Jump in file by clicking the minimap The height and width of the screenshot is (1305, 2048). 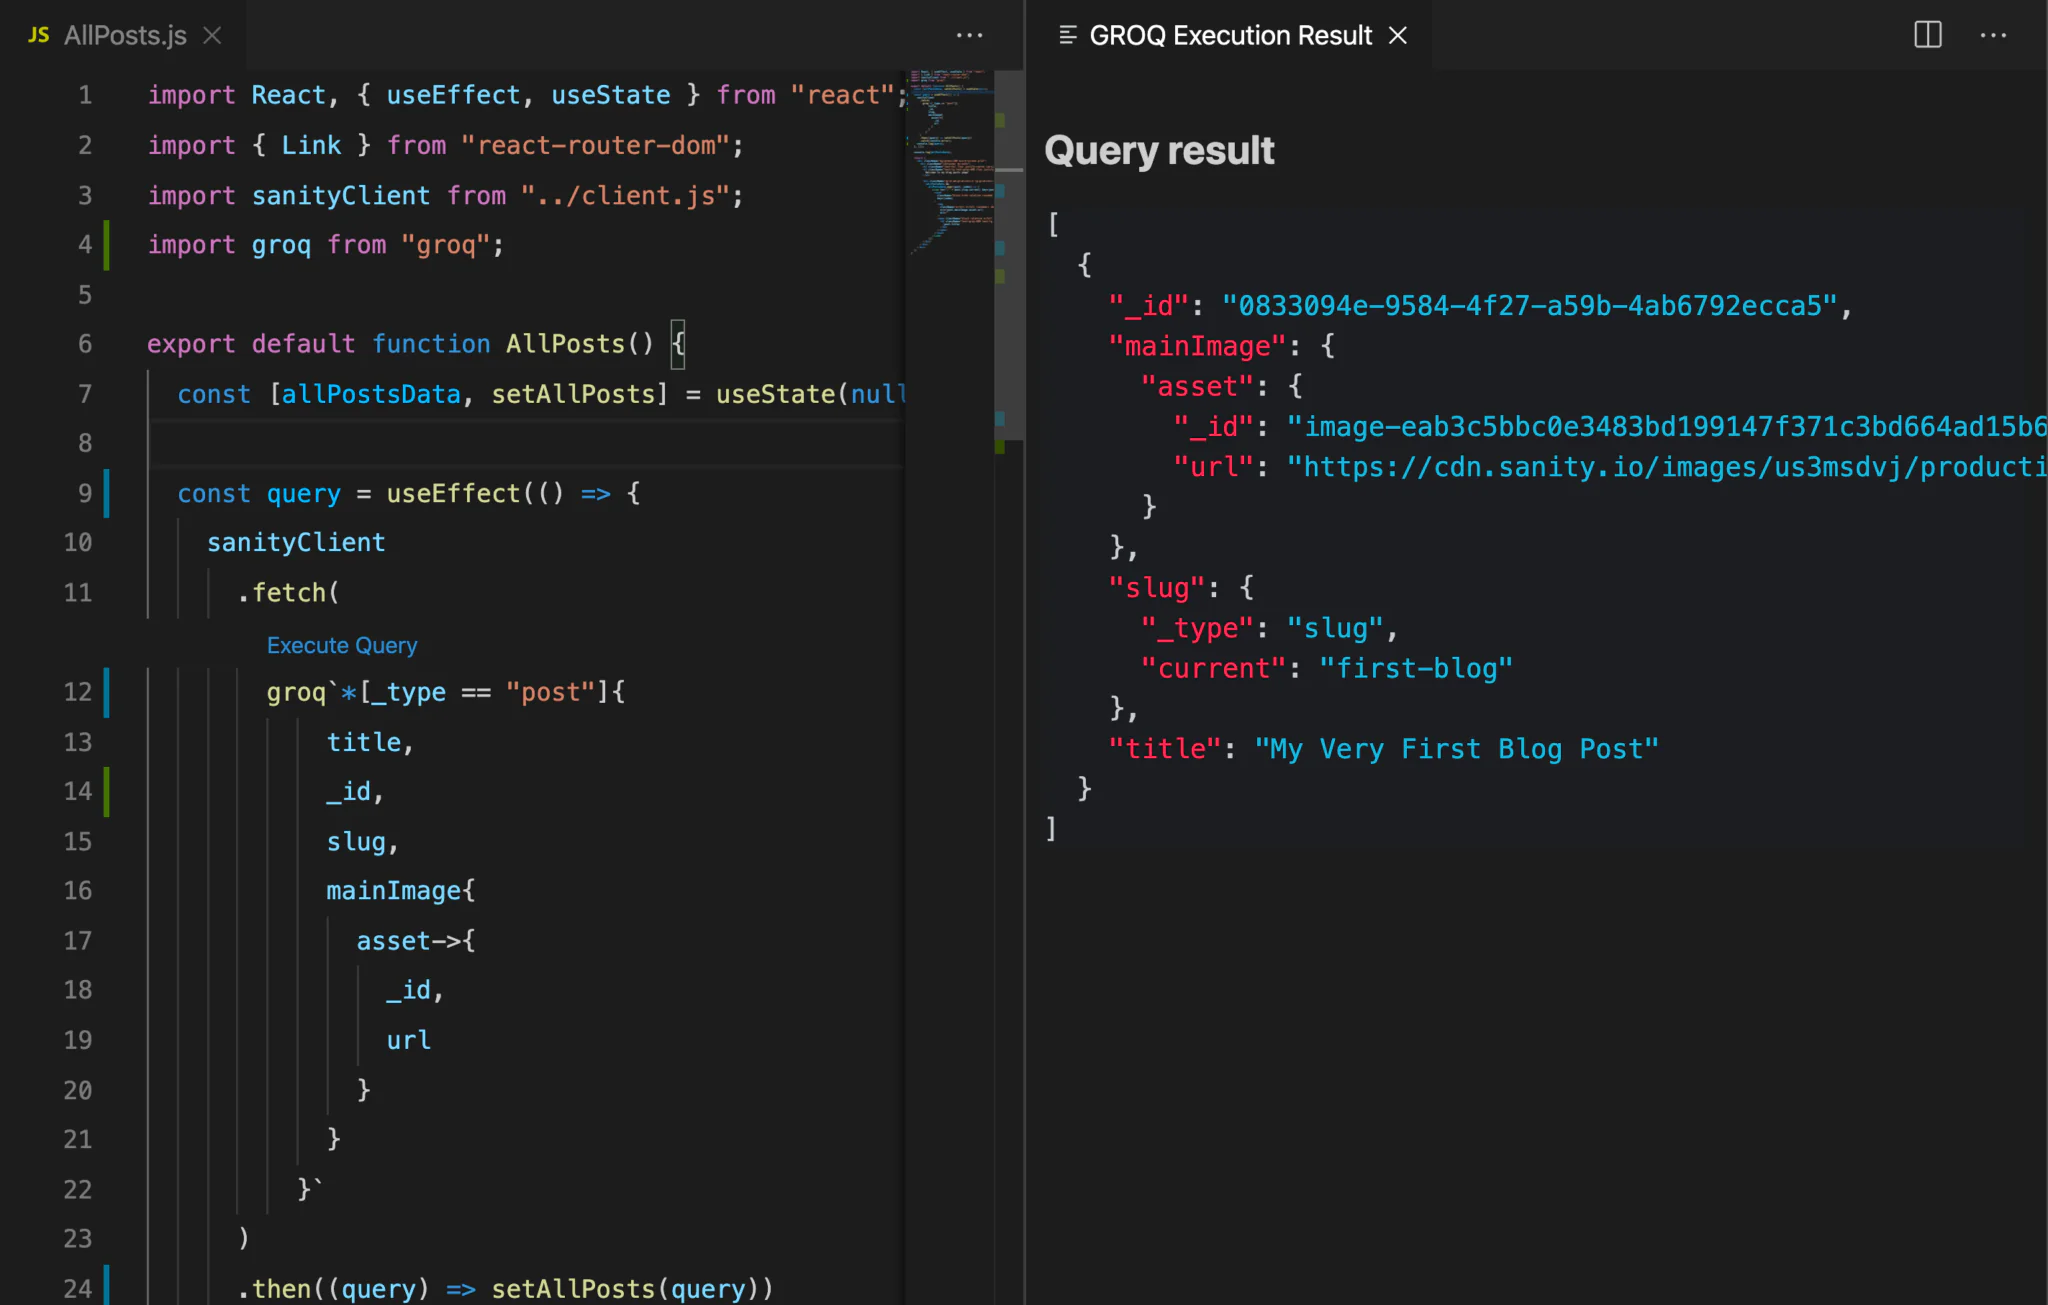(950, 300)
